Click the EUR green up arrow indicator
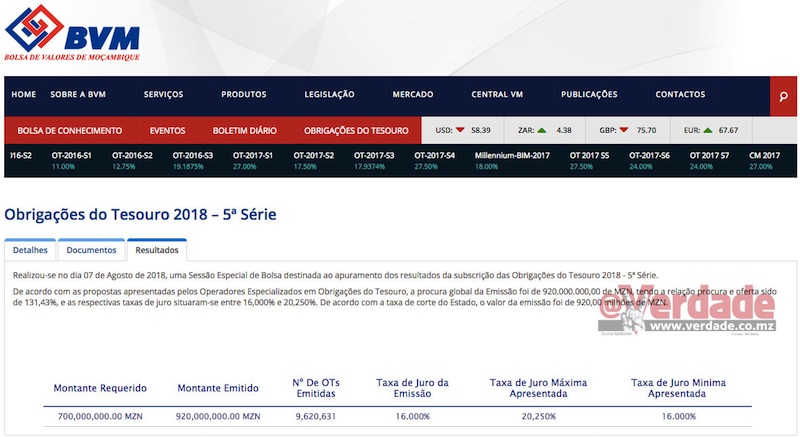This screenshot has height=437, width=800. point(706,131)
